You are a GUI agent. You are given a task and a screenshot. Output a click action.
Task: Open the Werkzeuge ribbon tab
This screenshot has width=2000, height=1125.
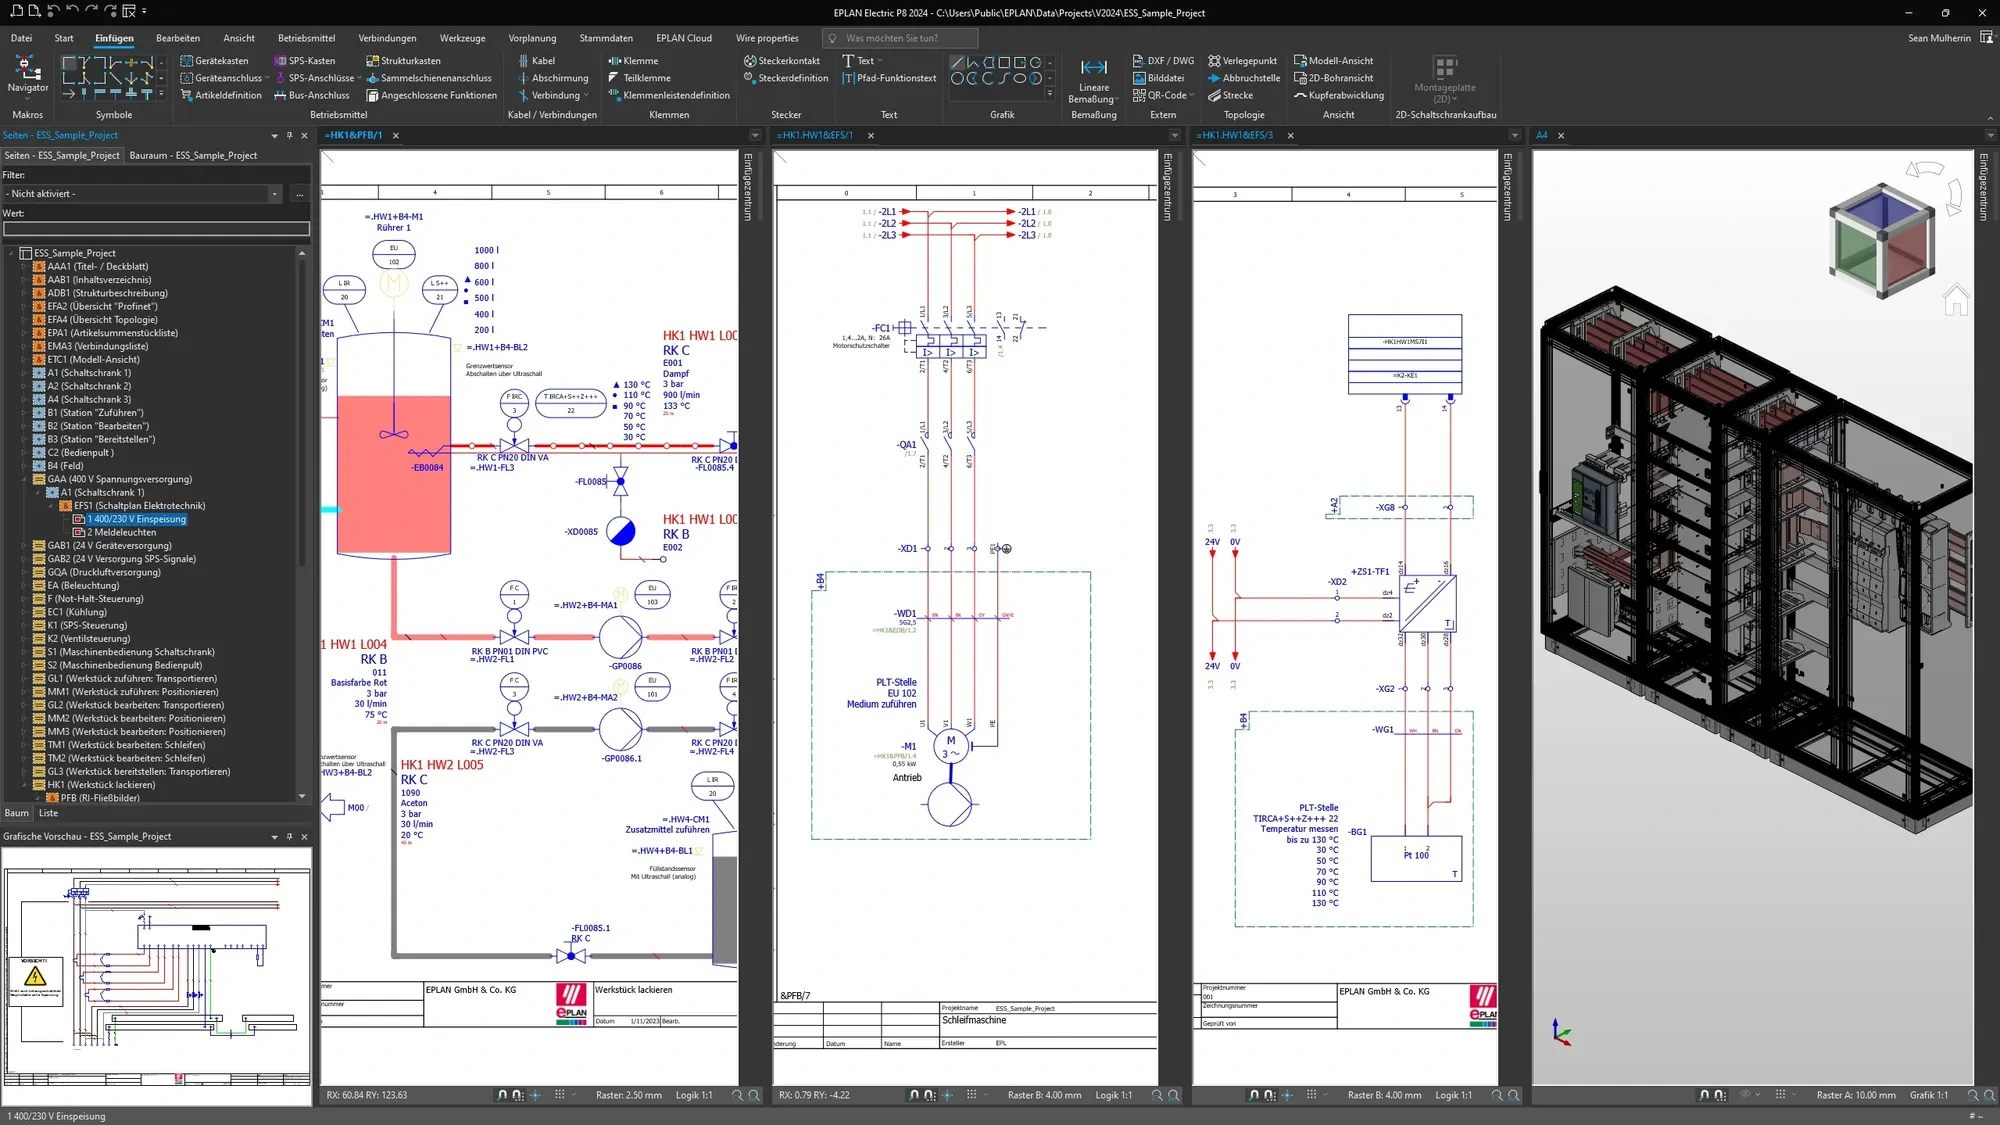tap(462, 38)
